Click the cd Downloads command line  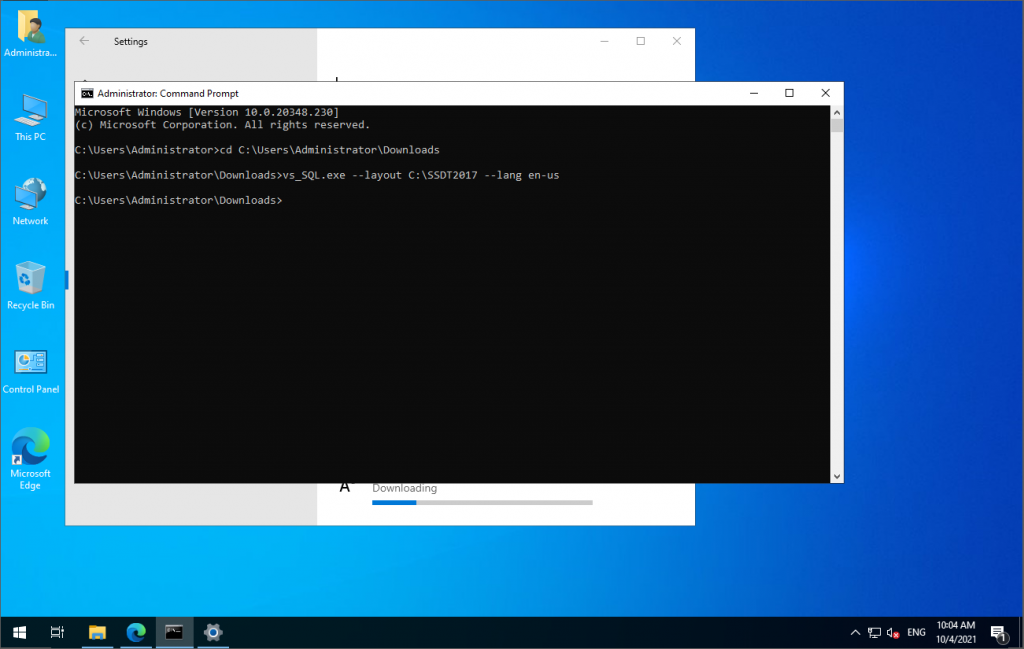(257, 150)
